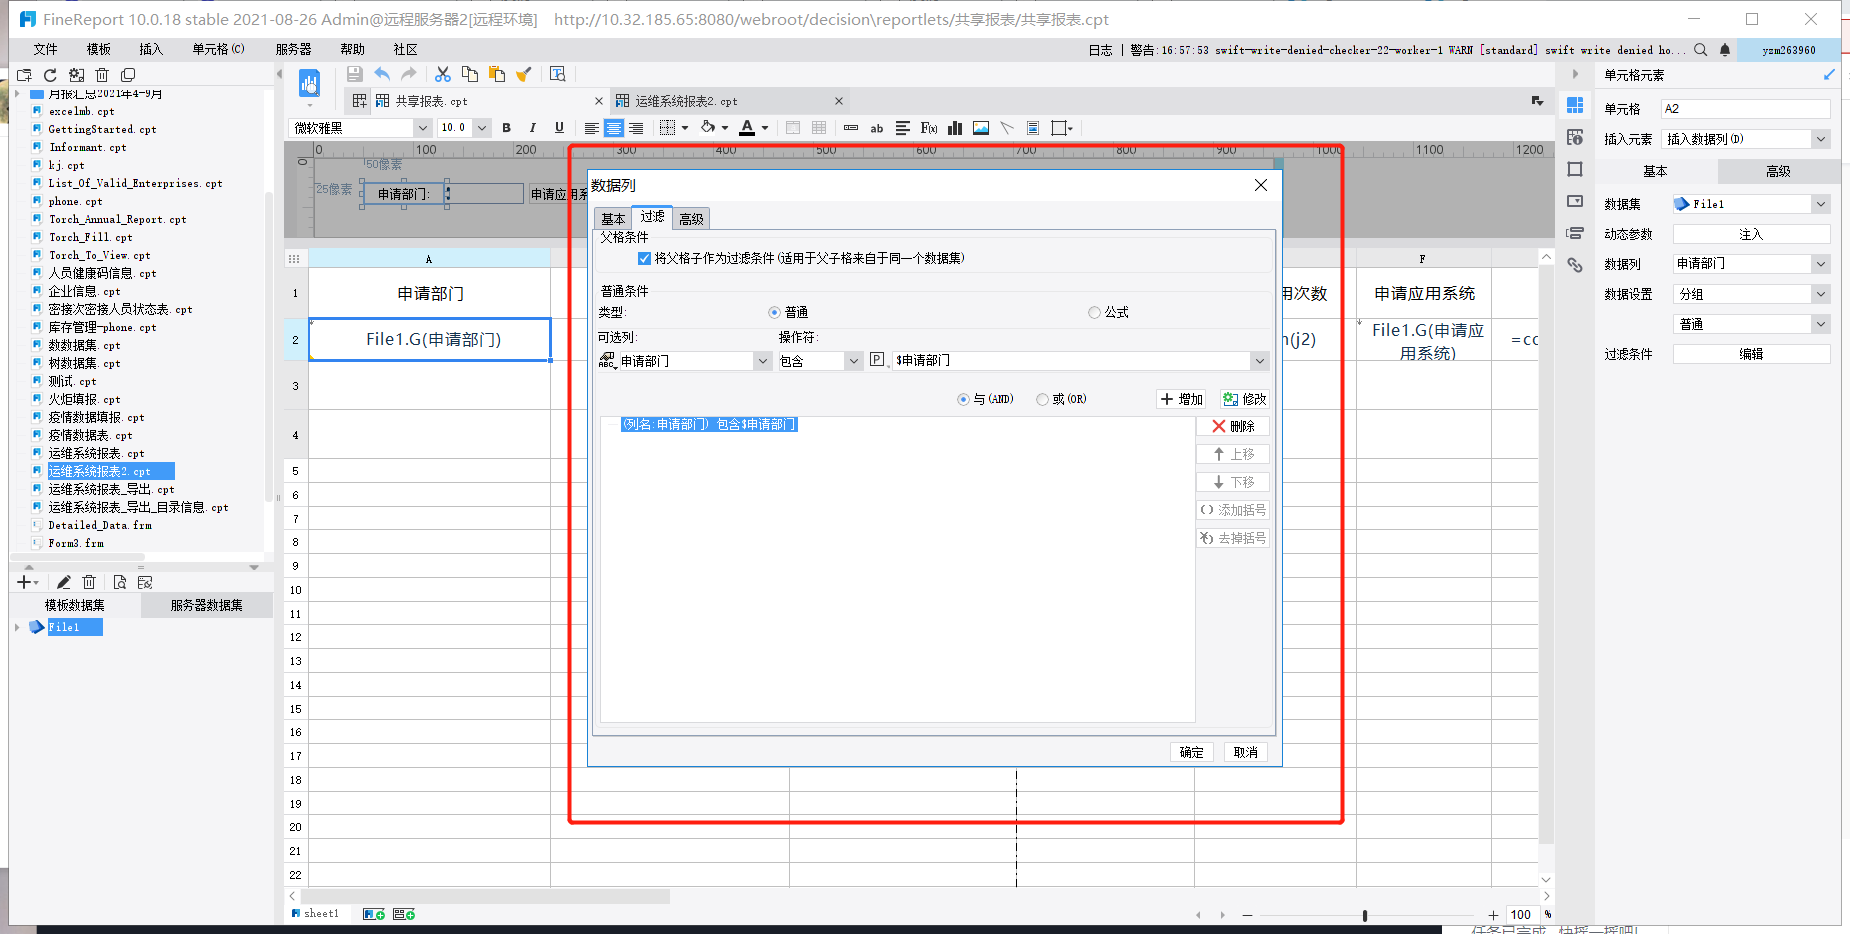This screenshot has height=934, width=1850.
Task: Click the format painter brush icon
Action: click(x=523, y=74)
